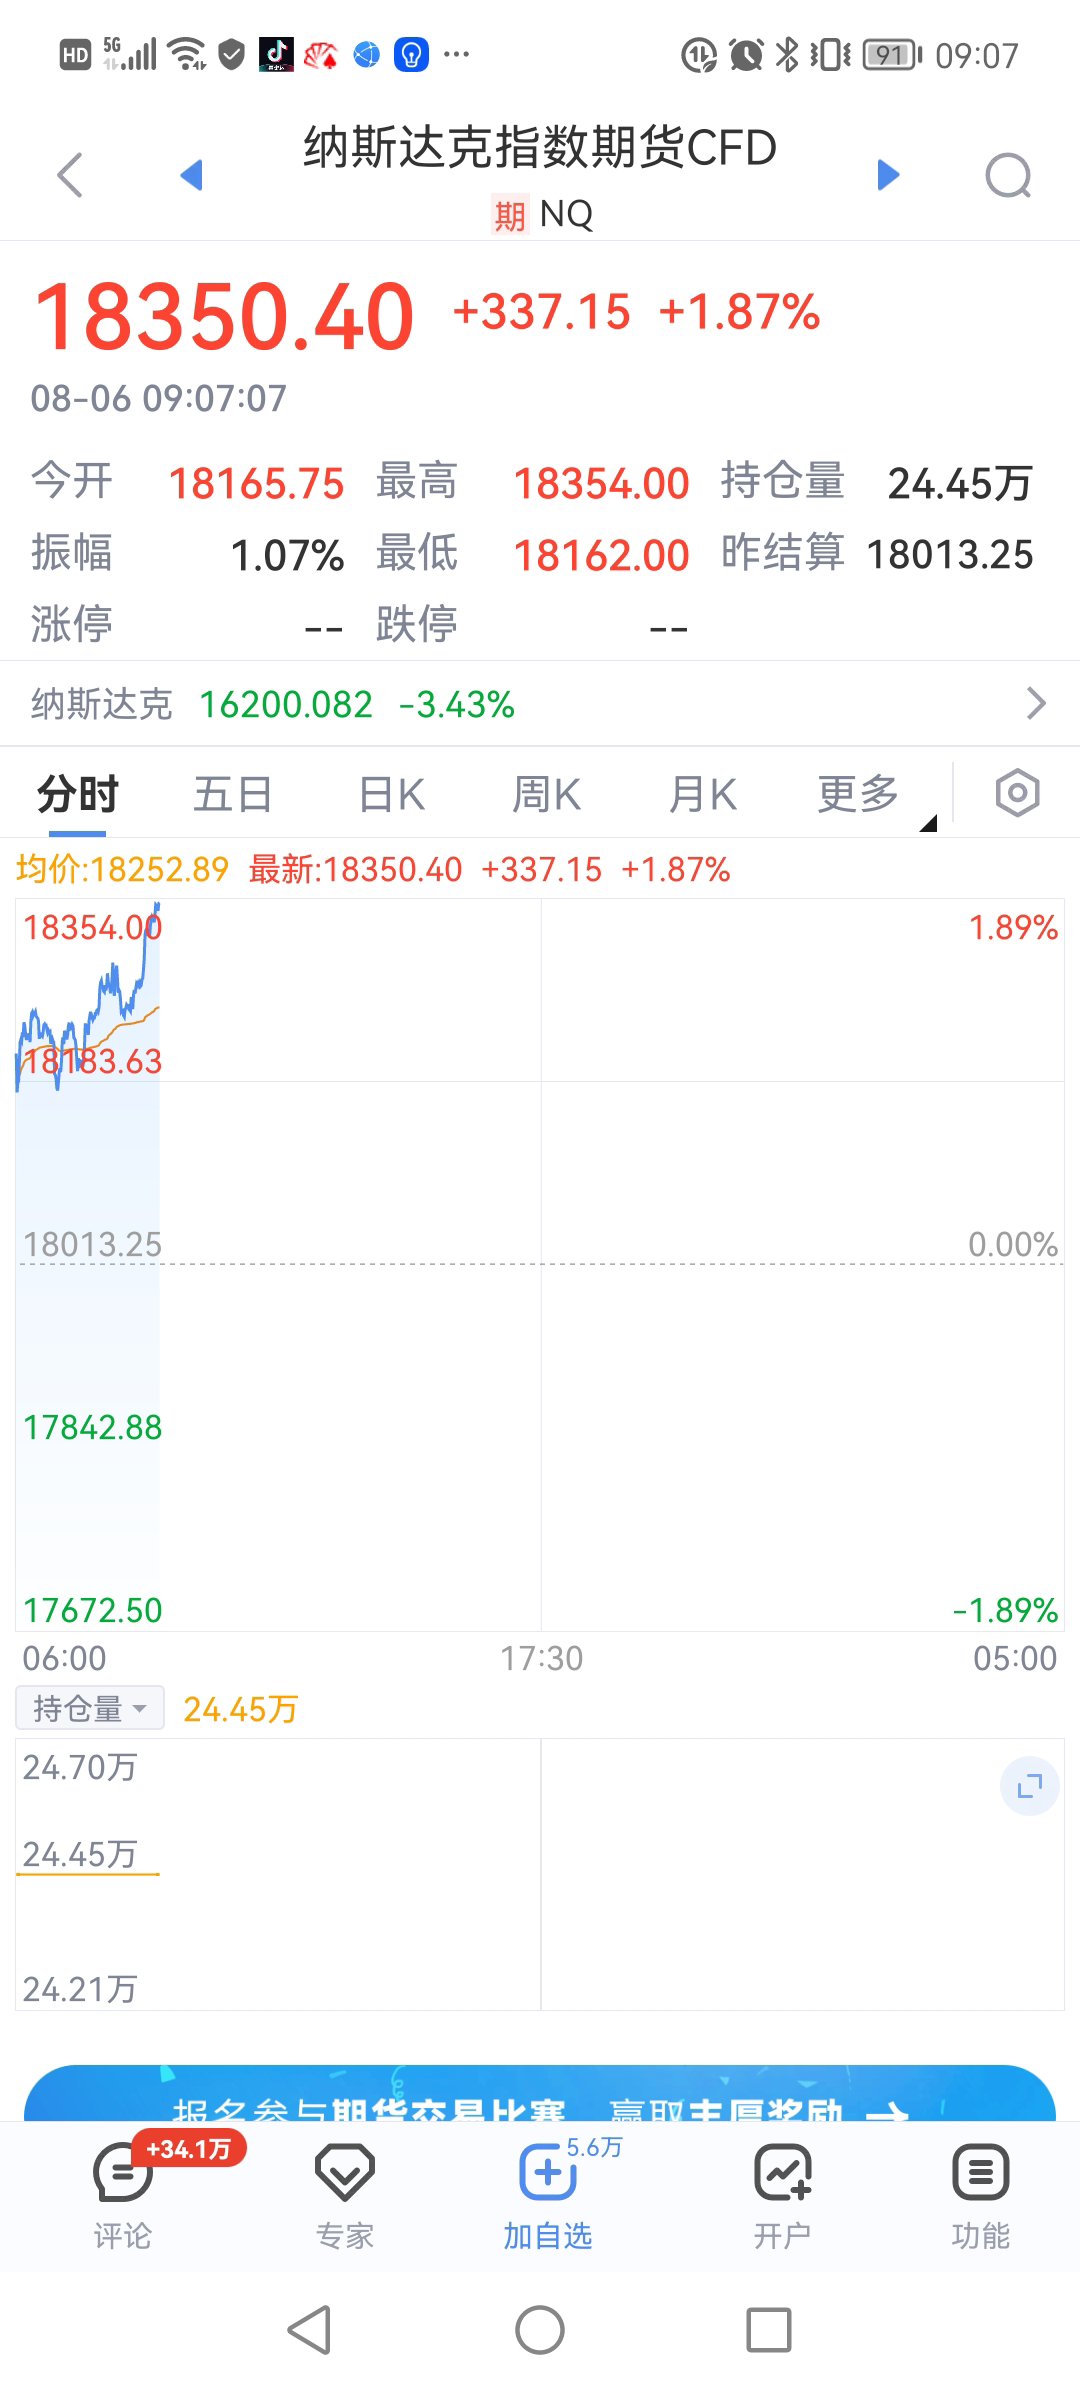1080x2388 pixels.
Task: Tap the back arrow at top left
Action: tap(70, 176)
